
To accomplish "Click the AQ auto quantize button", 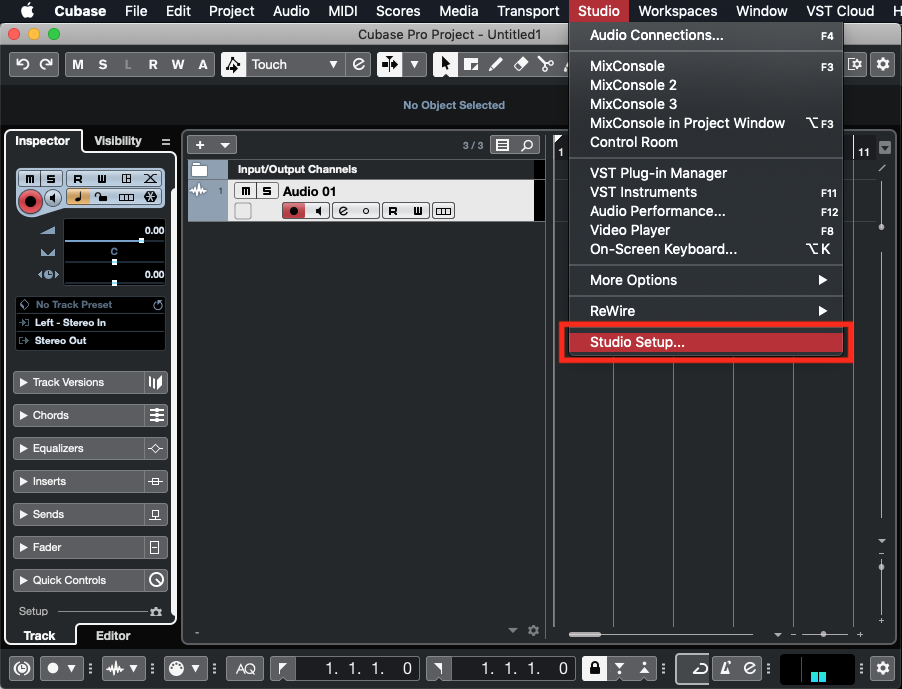I will (246, 668).
